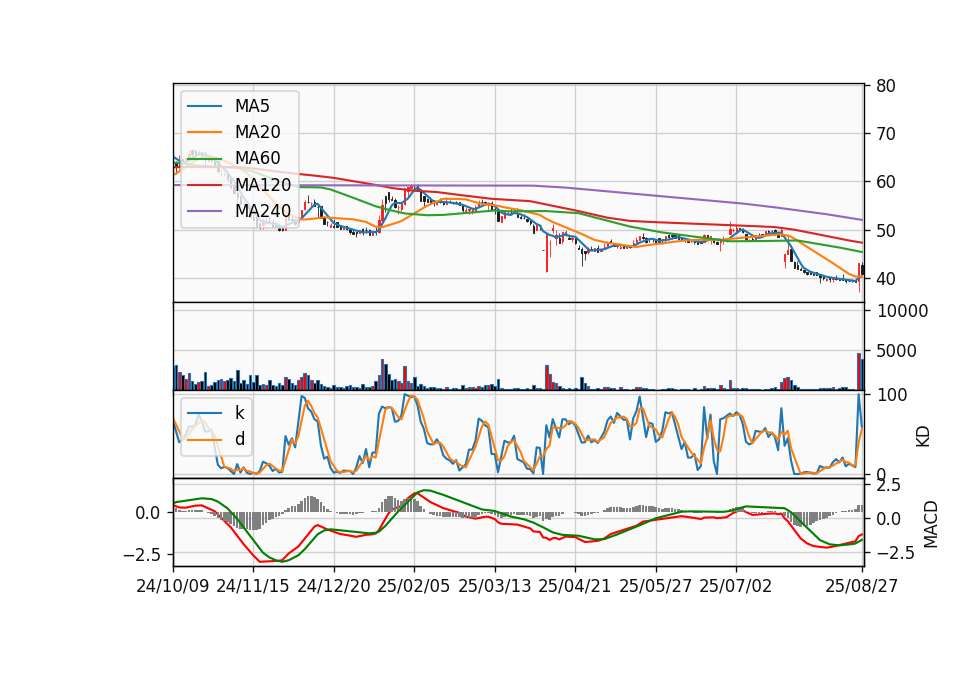Viewport: 960px width, 690px height.
Task: Click the MA60 legend label
Action: [x=257, y=158]
